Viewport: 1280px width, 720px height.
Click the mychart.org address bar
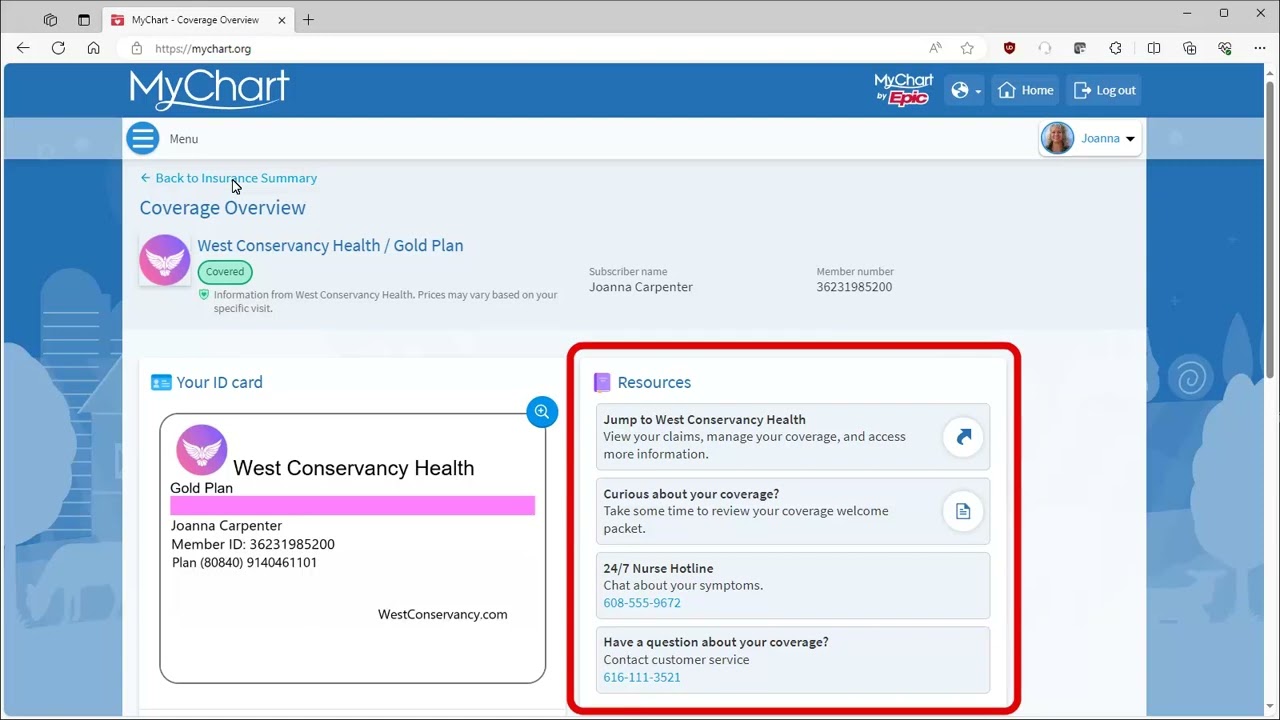click(x=520, y=48)
